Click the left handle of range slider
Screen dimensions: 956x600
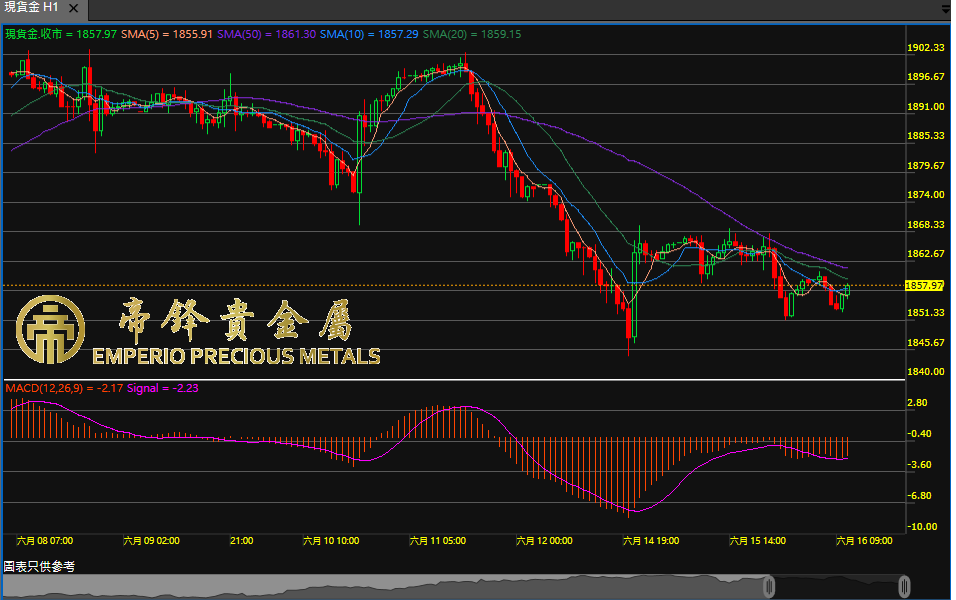point(770,586)
